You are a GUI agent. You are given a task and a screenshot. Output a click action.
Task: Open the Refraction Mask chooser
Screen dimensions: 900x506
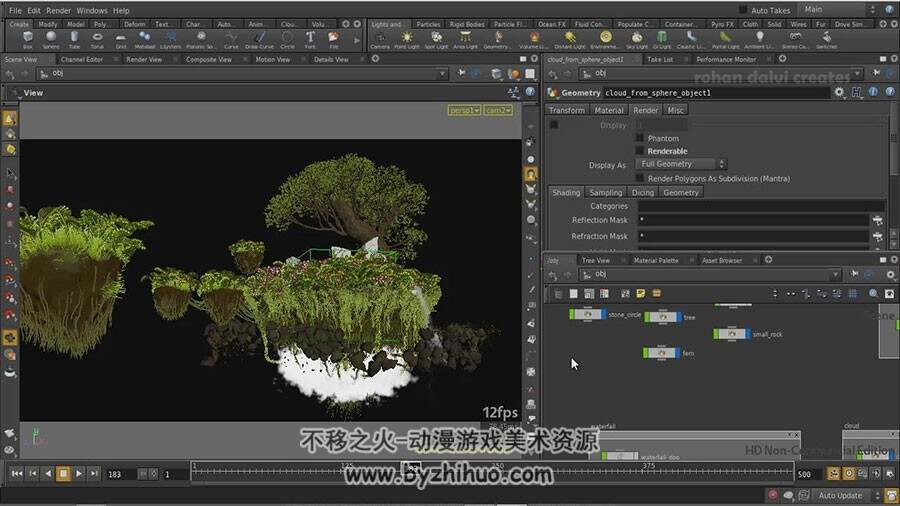[x=878, y=236]
